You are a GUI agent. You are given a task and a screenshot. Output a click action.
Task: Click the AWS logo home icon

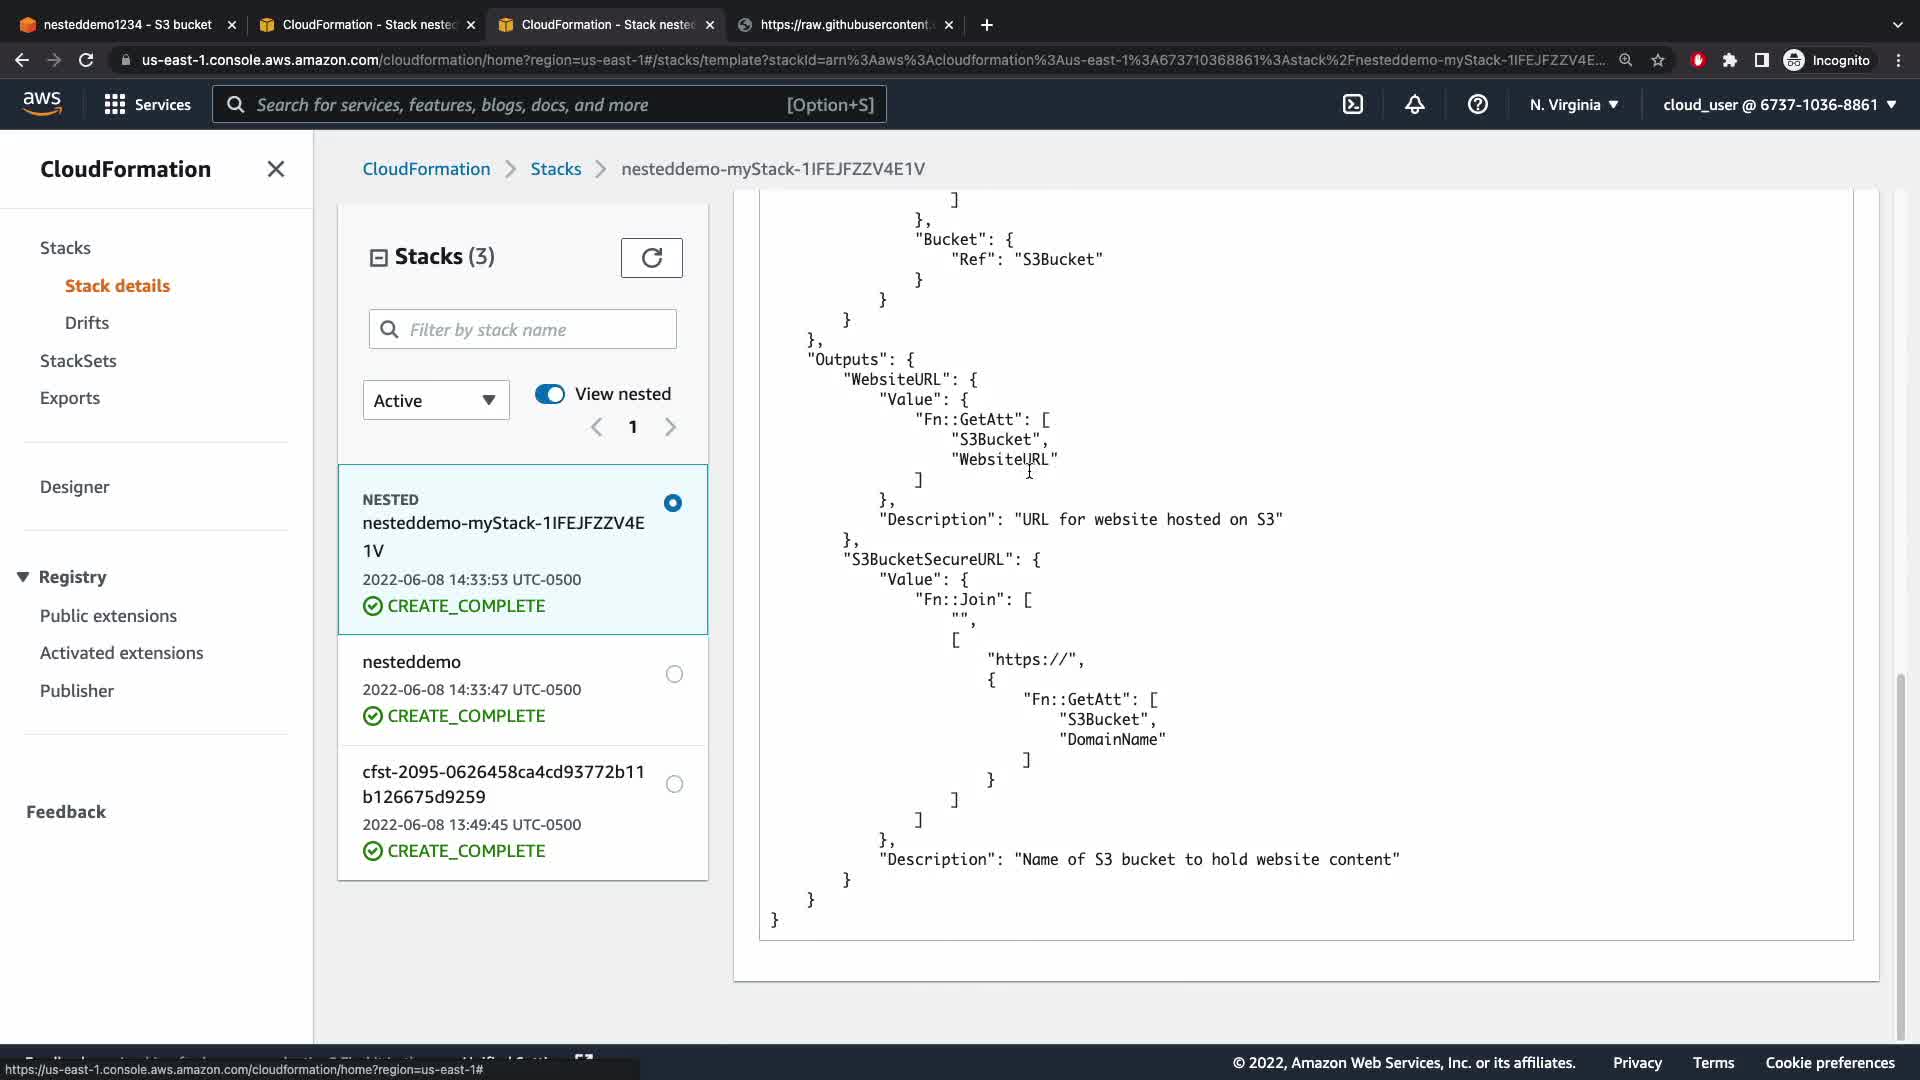coord(42,104)
